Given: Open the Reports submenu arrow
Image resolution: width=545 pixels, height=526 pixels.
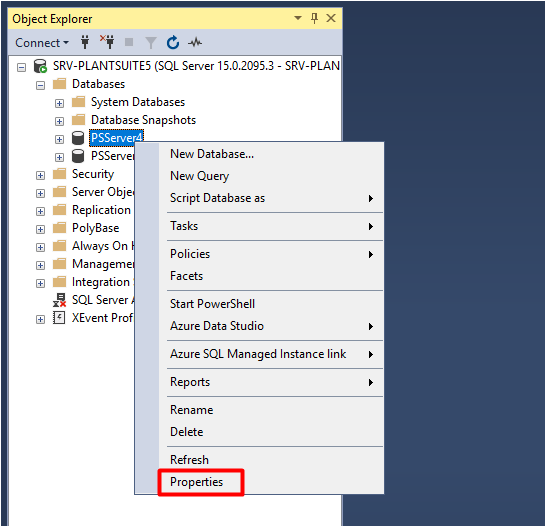Looking at the screenshot, I should [x=371, y=382].
